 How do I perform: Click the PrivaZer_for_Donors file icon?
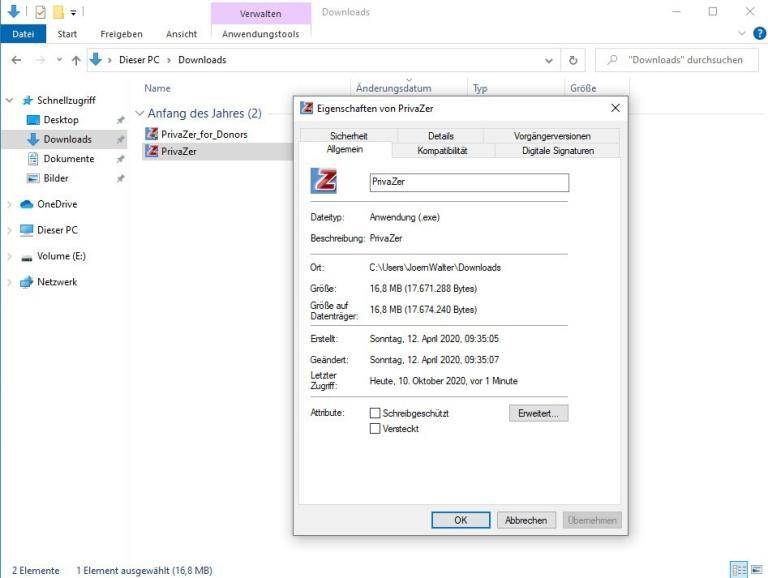click(x=152, y=134)
